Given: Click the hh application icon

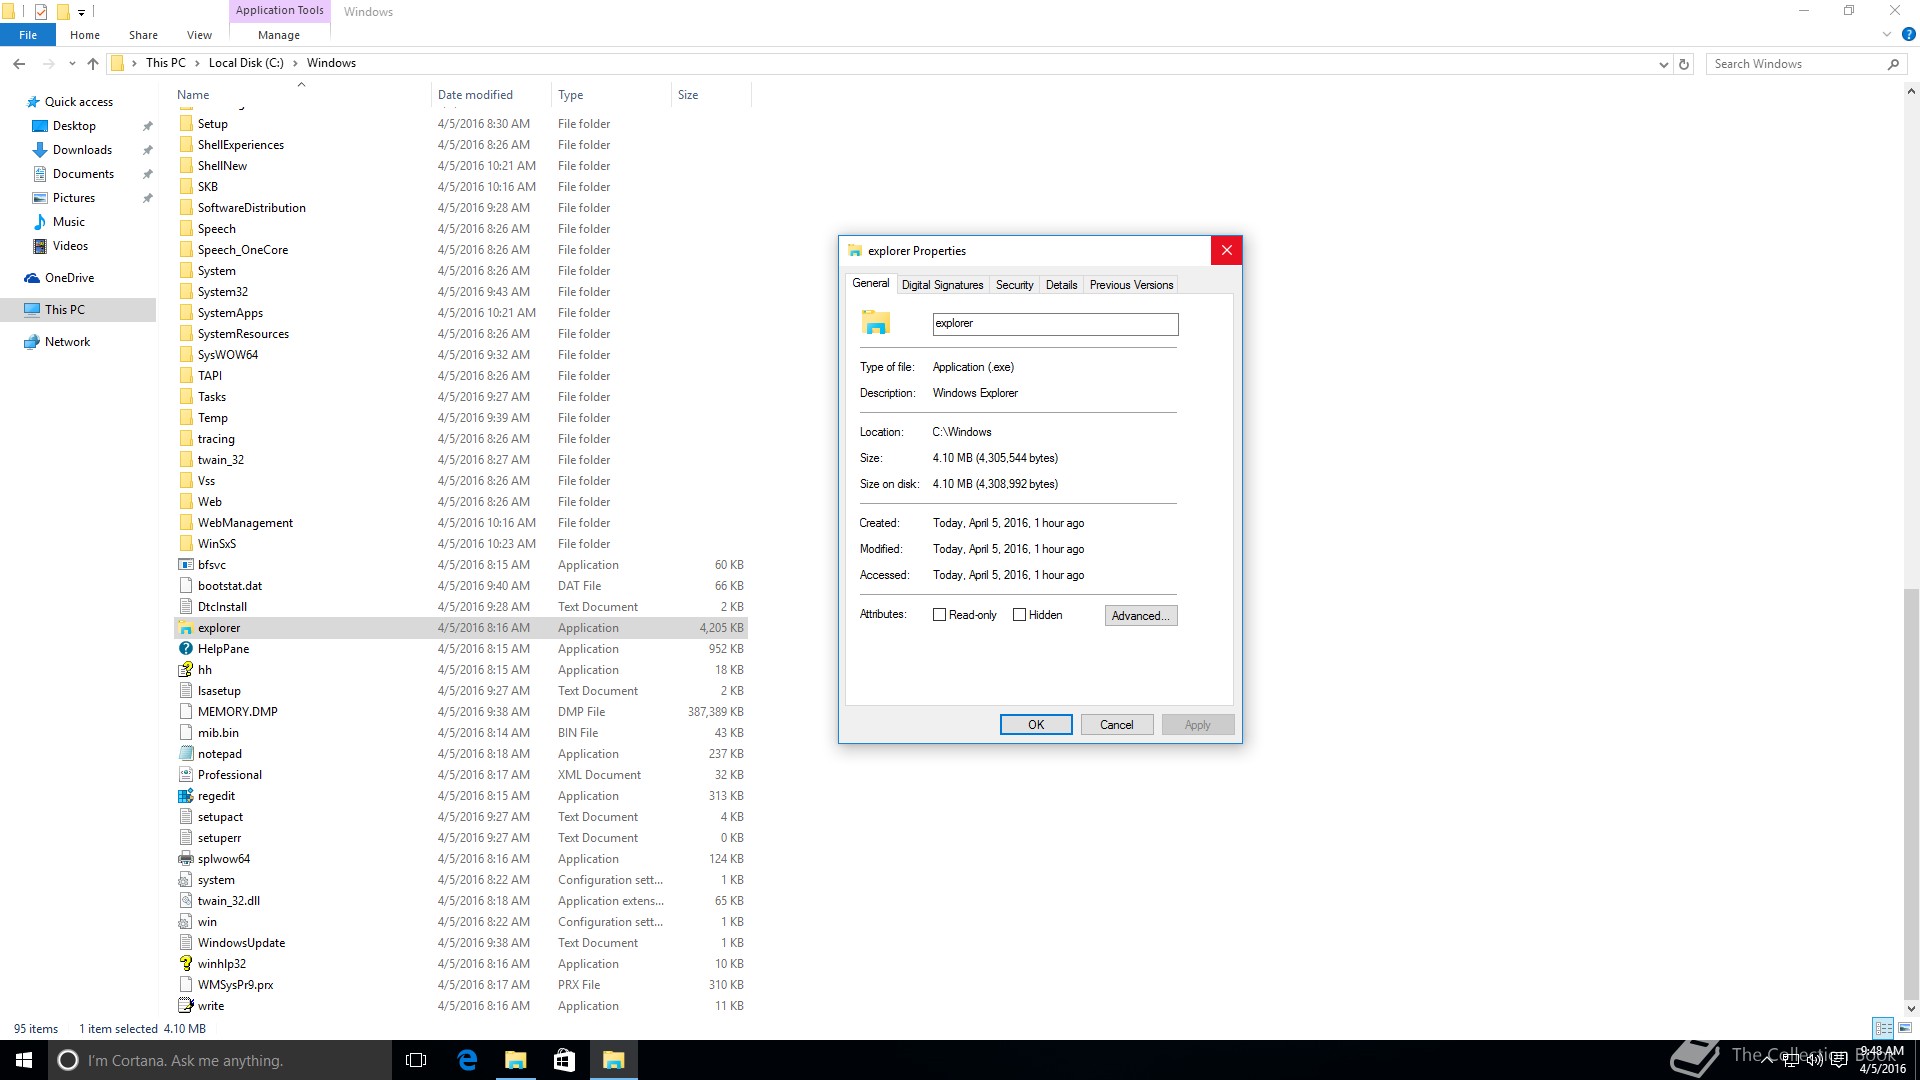Looking at the screenshot, I should (185, 670).
